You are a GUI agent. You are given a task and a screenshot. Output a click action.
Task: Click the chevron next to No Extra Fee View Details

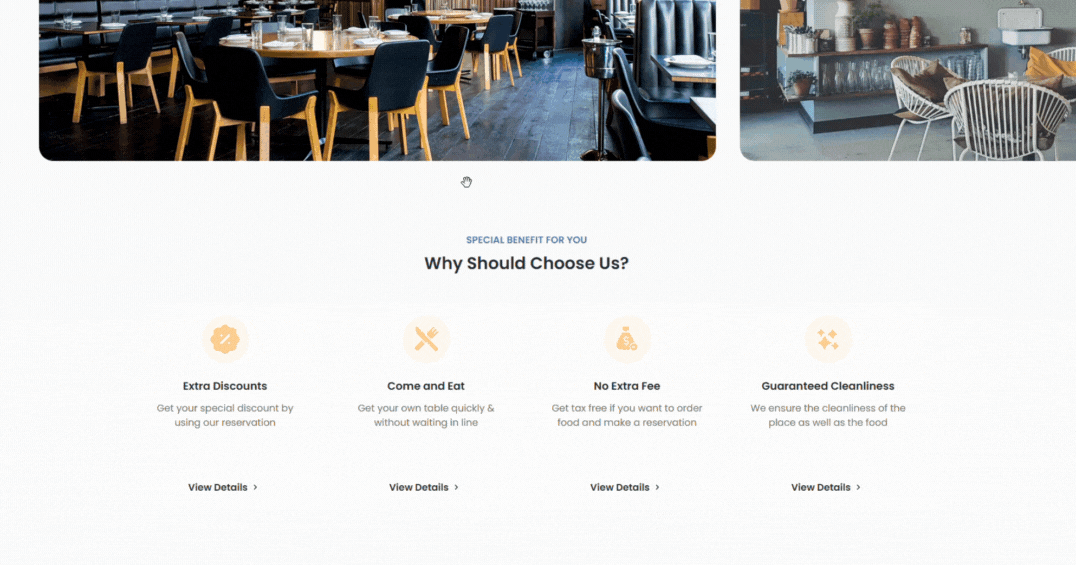[657, 487]
